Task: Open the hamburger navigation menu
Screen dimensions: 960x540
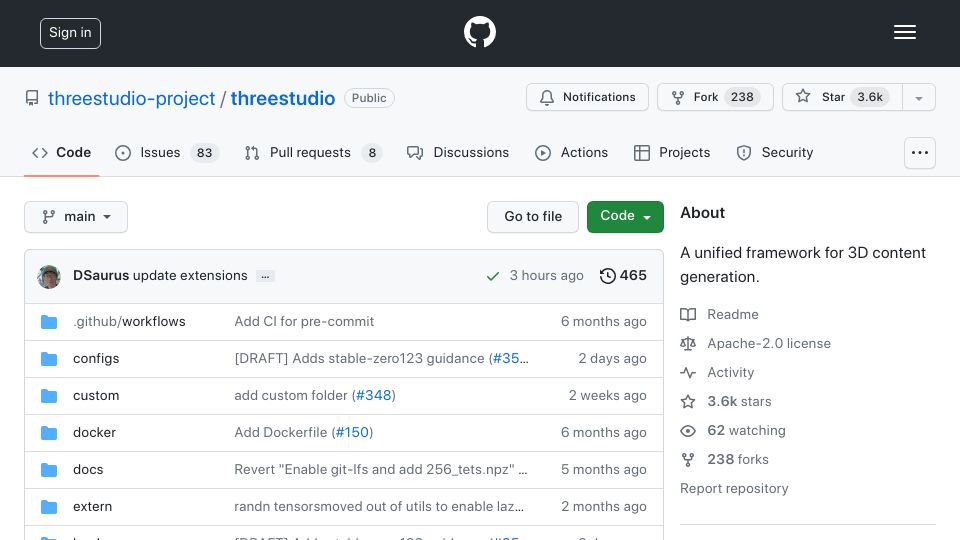Action: [x=904, y=32]
